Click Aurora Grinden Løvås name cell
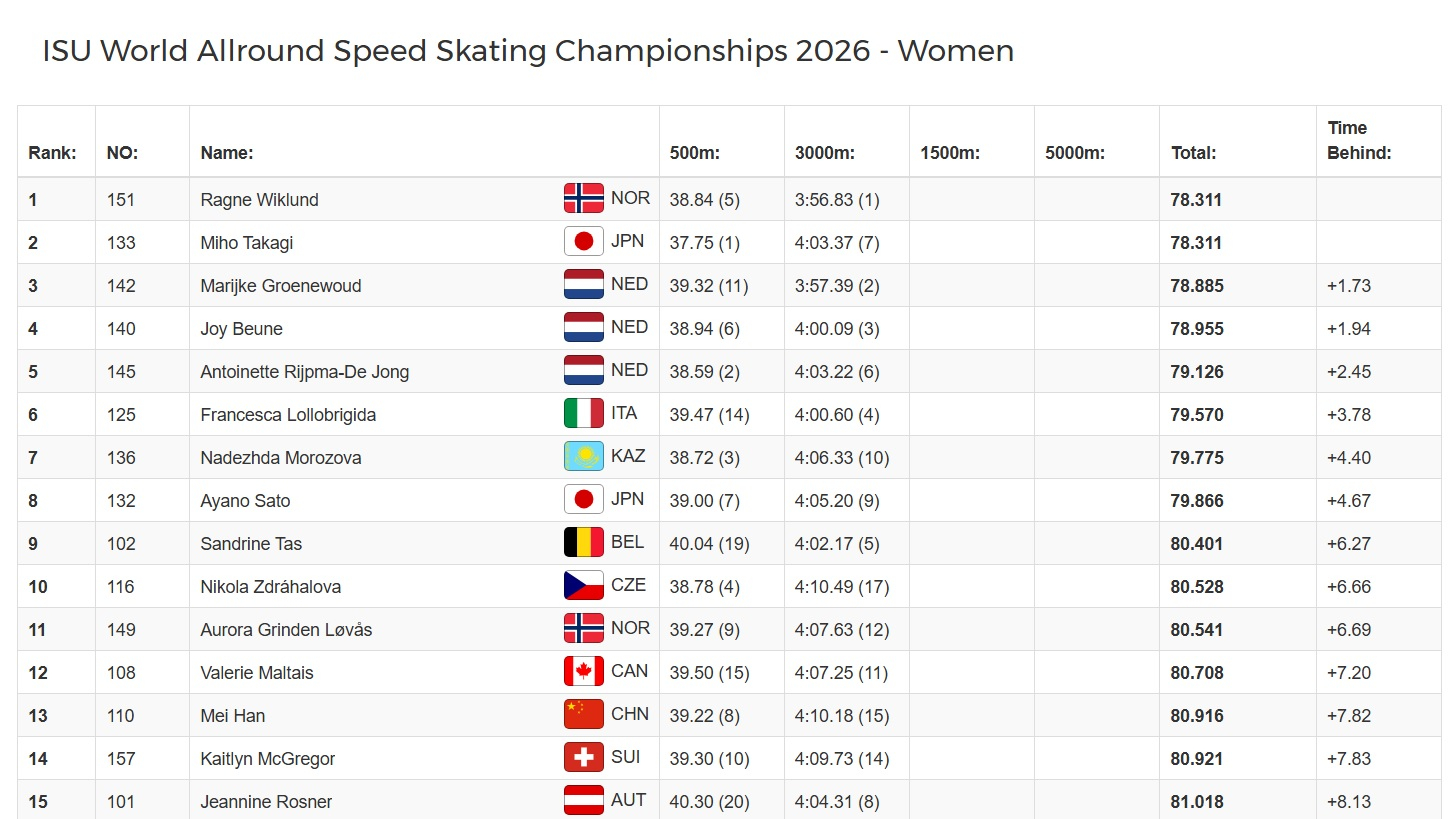Image resolution: width=1453 pixels, height=819 pixels. [286, 629]
